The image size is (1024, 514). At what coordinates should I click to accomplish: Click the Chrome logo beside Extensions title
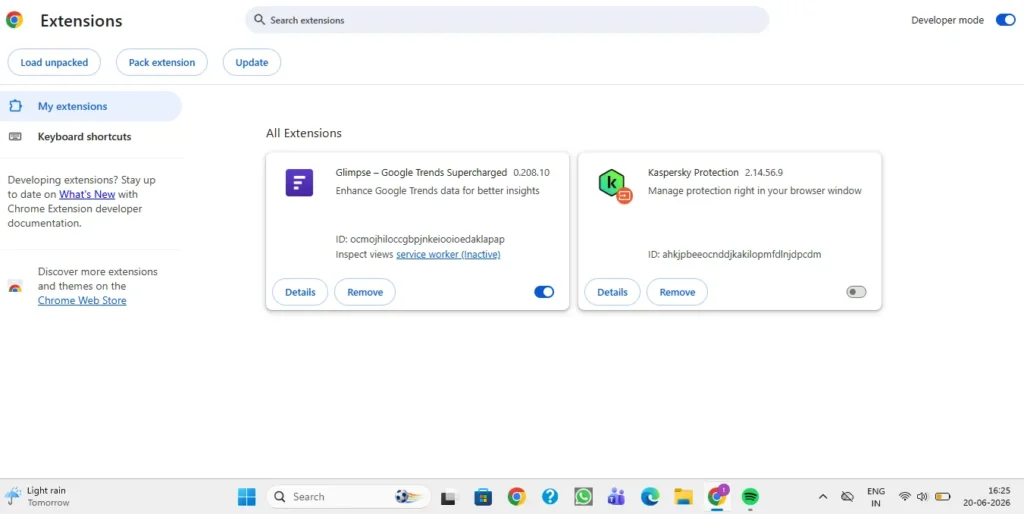pos(14,20)
